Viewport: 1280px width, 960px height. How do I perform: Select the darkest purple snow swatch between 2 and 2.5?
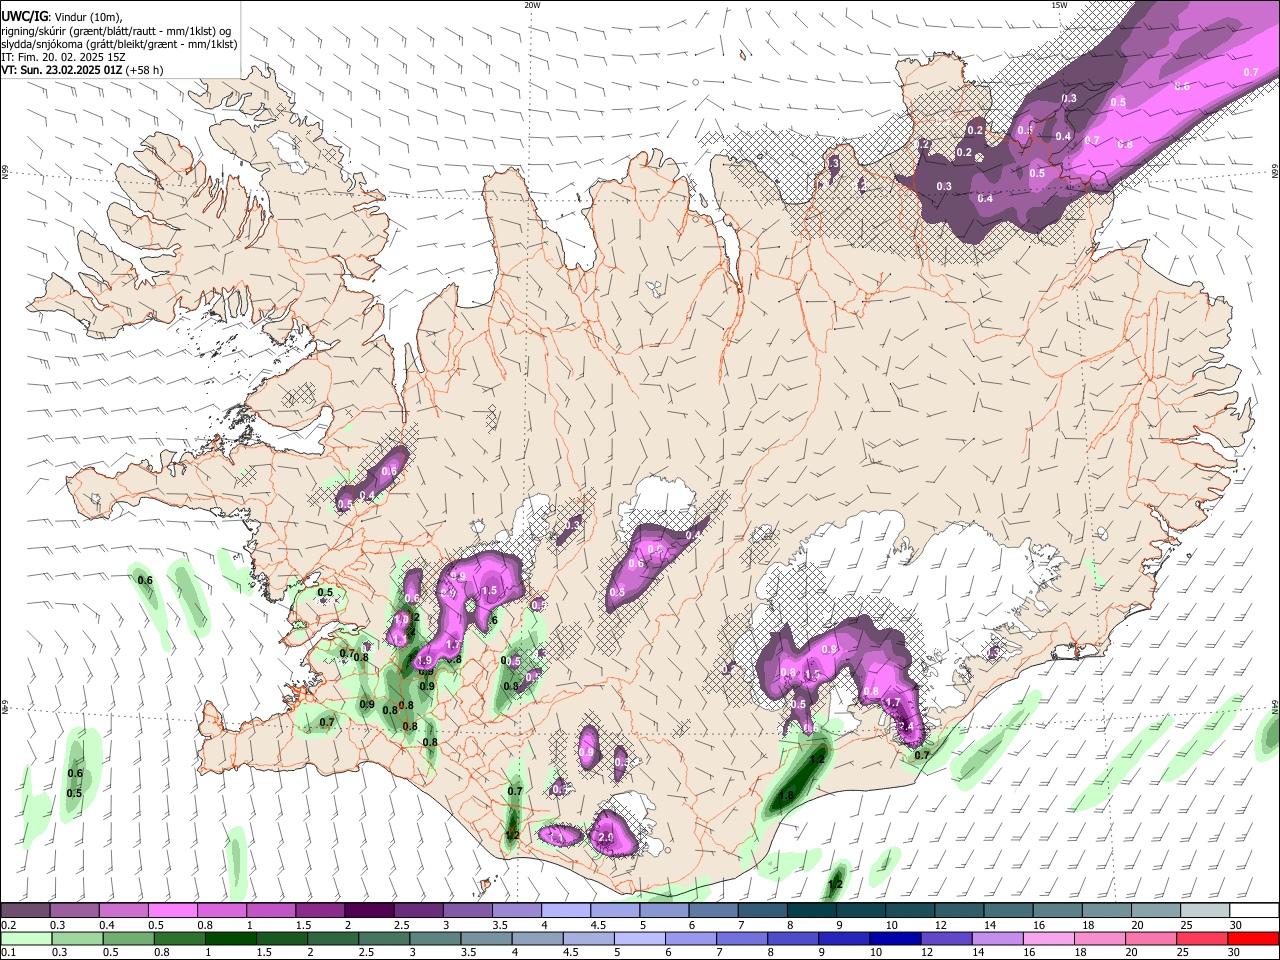369,911
